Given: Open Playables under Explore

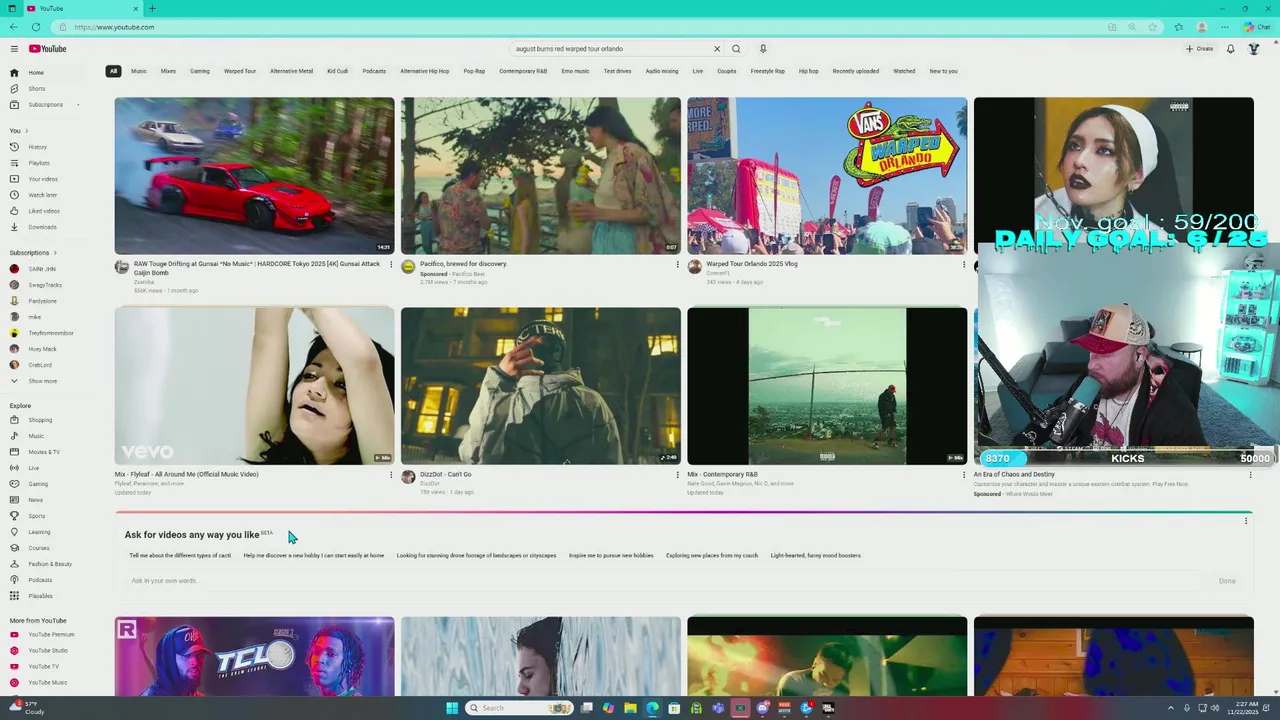Looking at the screenshot, I should coord(40,596).
